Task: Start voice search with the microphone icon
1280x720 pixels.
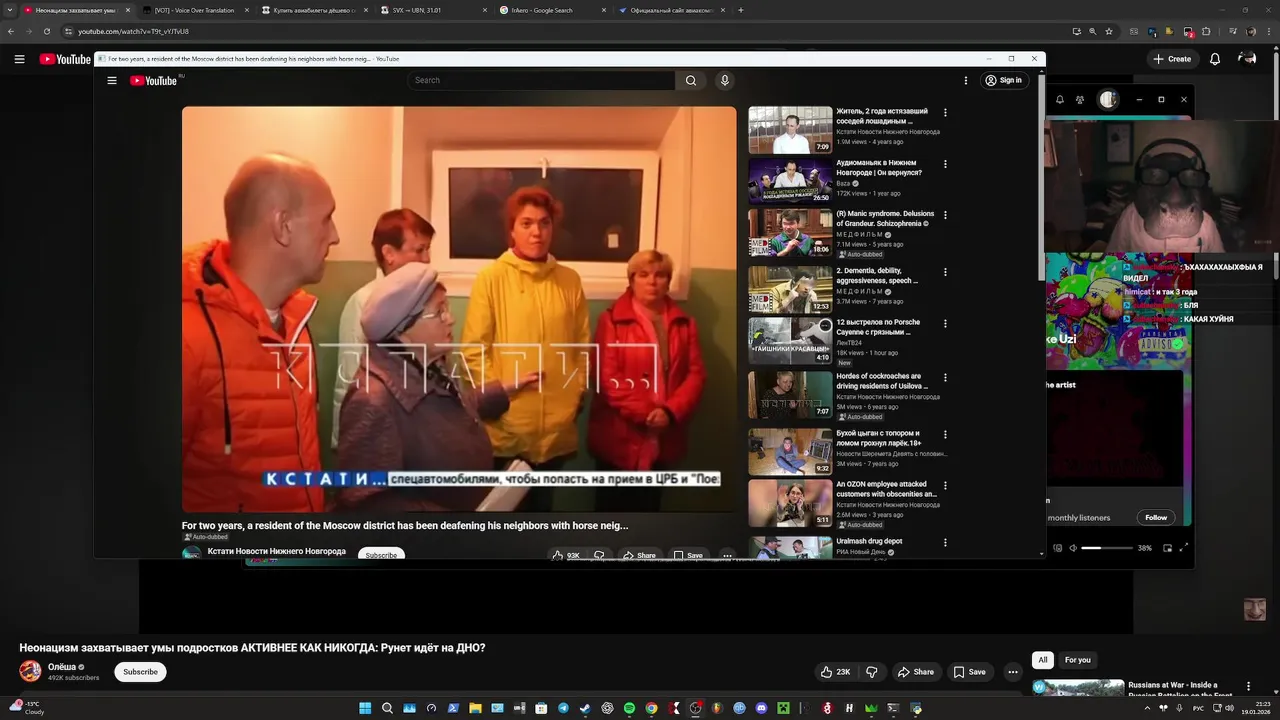Action: [x=725, y=80]
